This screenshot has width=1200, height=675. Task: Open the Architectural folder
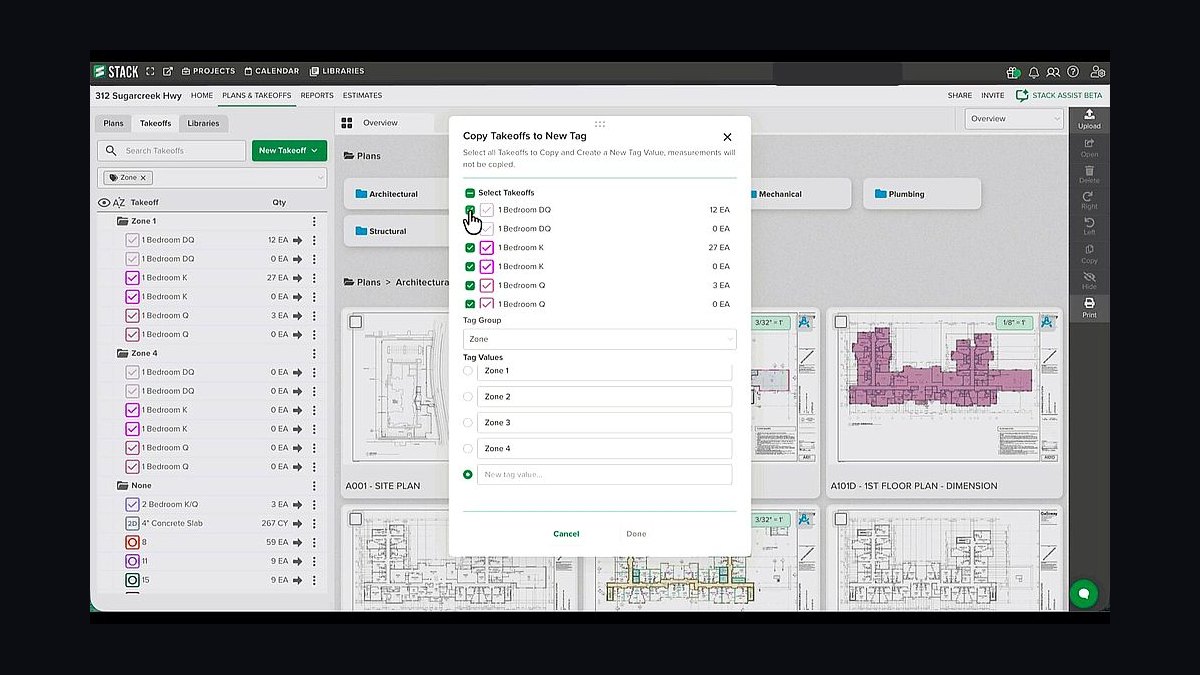[x=395, y=194]
